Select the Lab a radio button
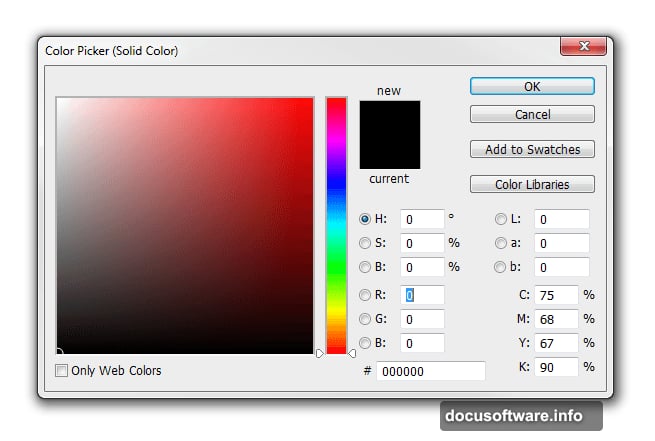This screenshot has height=441, width=655. point(500,243)
